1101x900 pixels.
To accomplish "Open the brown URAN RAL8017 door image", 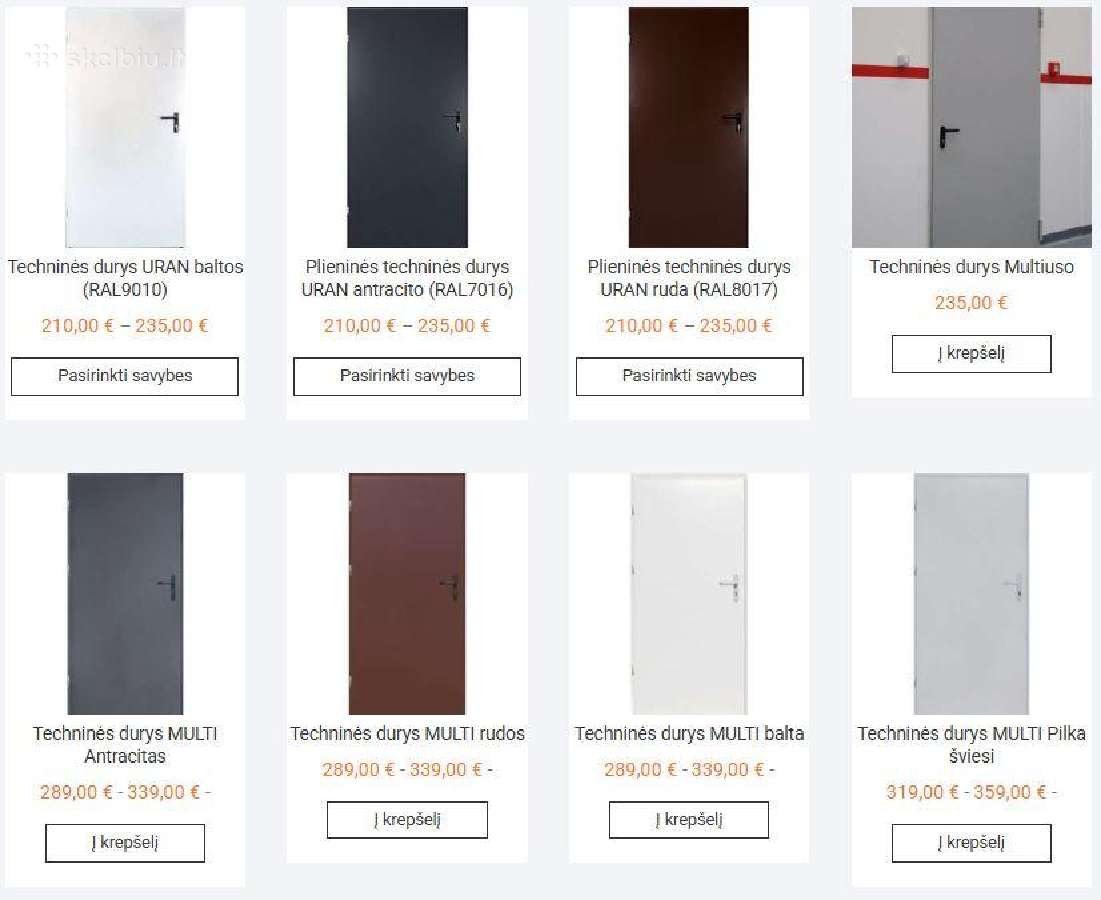I will 689,127.
